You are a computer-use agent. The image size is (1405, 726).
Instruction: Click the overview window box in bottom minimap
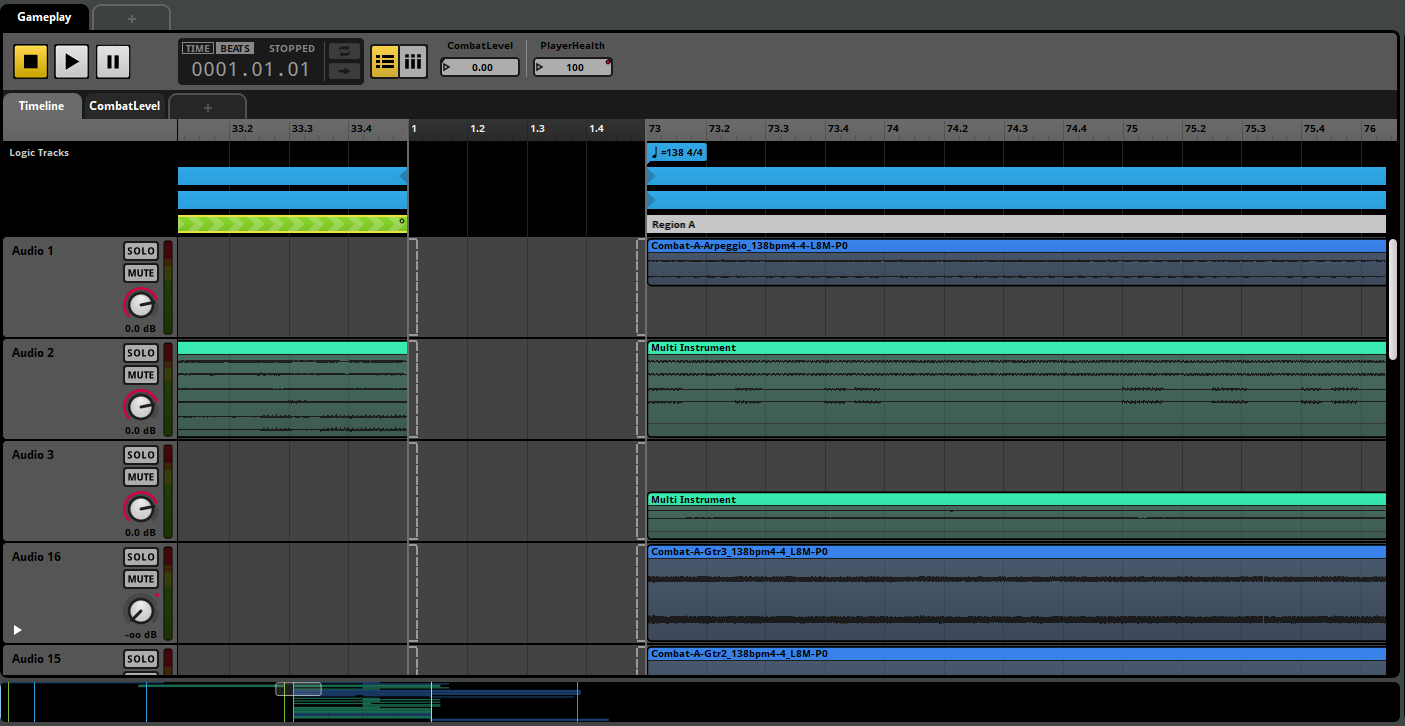tap(298, 689)
